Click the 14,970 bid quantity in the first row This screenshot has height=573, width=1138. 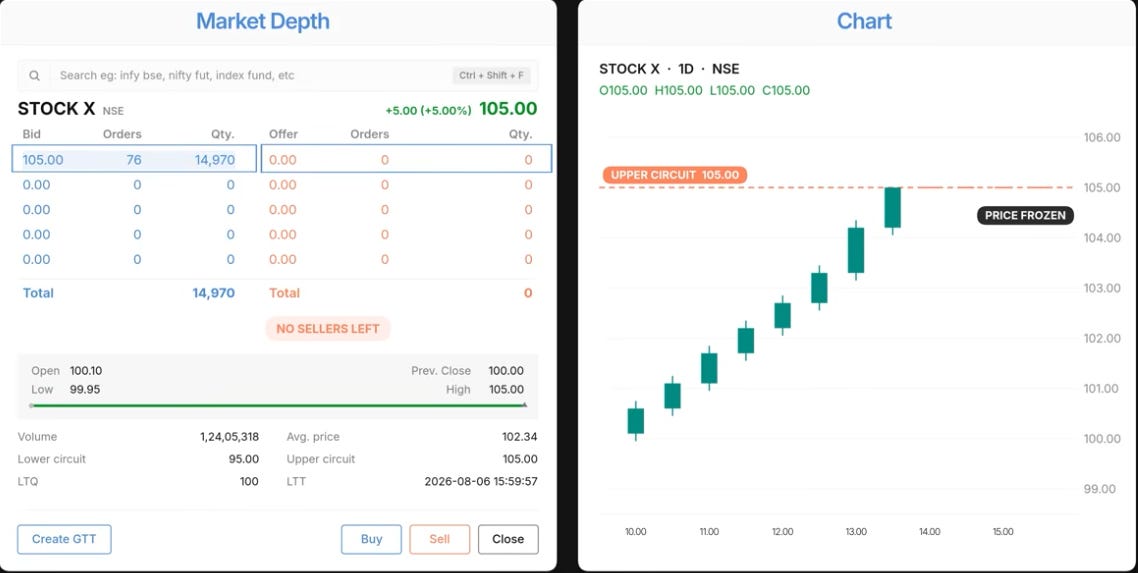(x=215, y=160)
